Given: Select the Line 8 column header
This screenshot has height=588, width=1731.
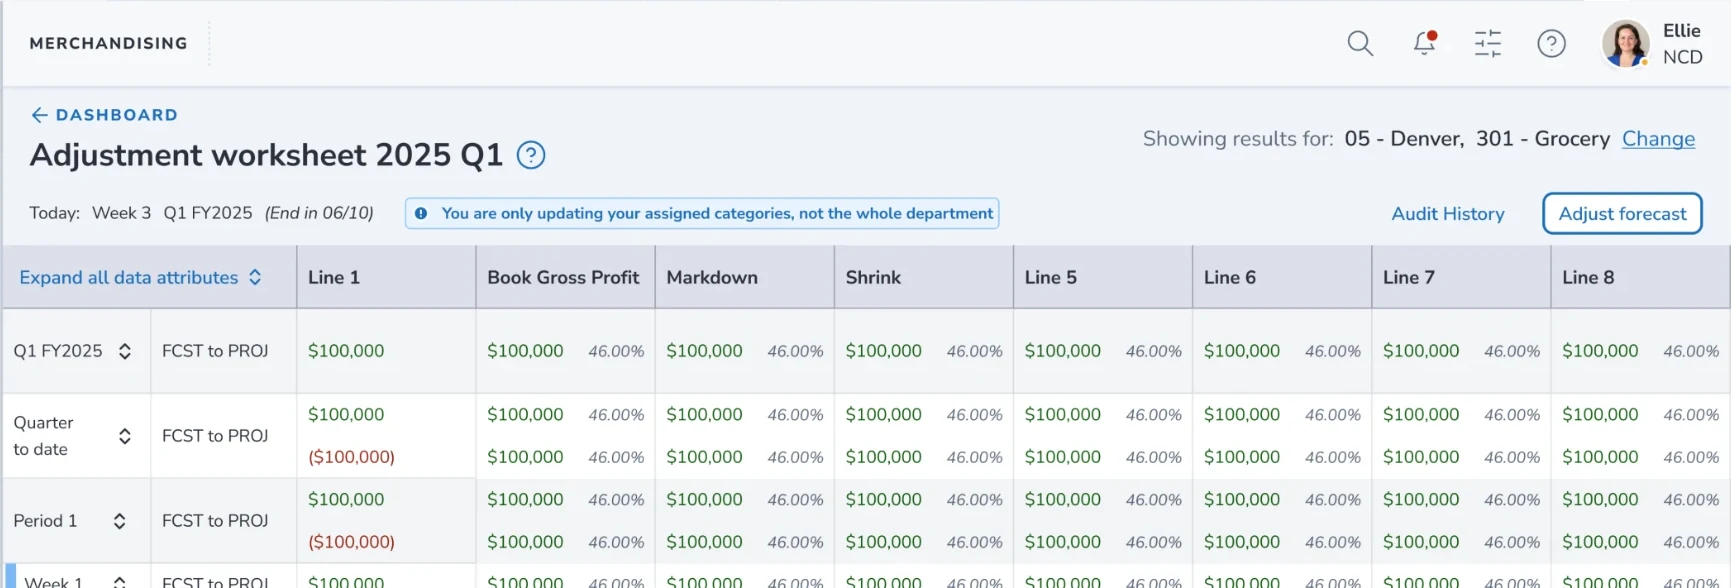Looking at the screenshot, I should click(1640, 277).
